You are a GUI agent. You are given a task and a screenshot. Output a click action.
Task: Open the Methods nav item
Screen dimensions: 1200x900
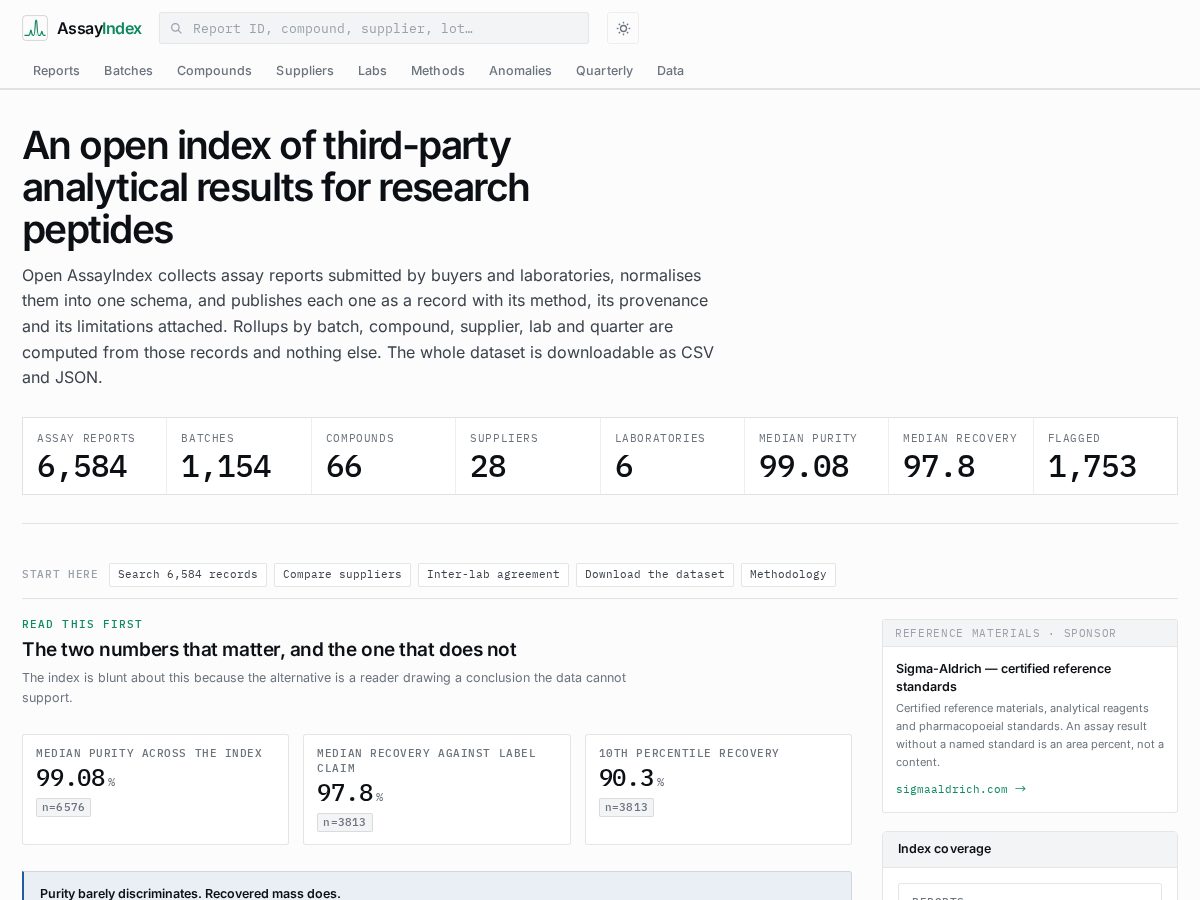tap(438, 71)
